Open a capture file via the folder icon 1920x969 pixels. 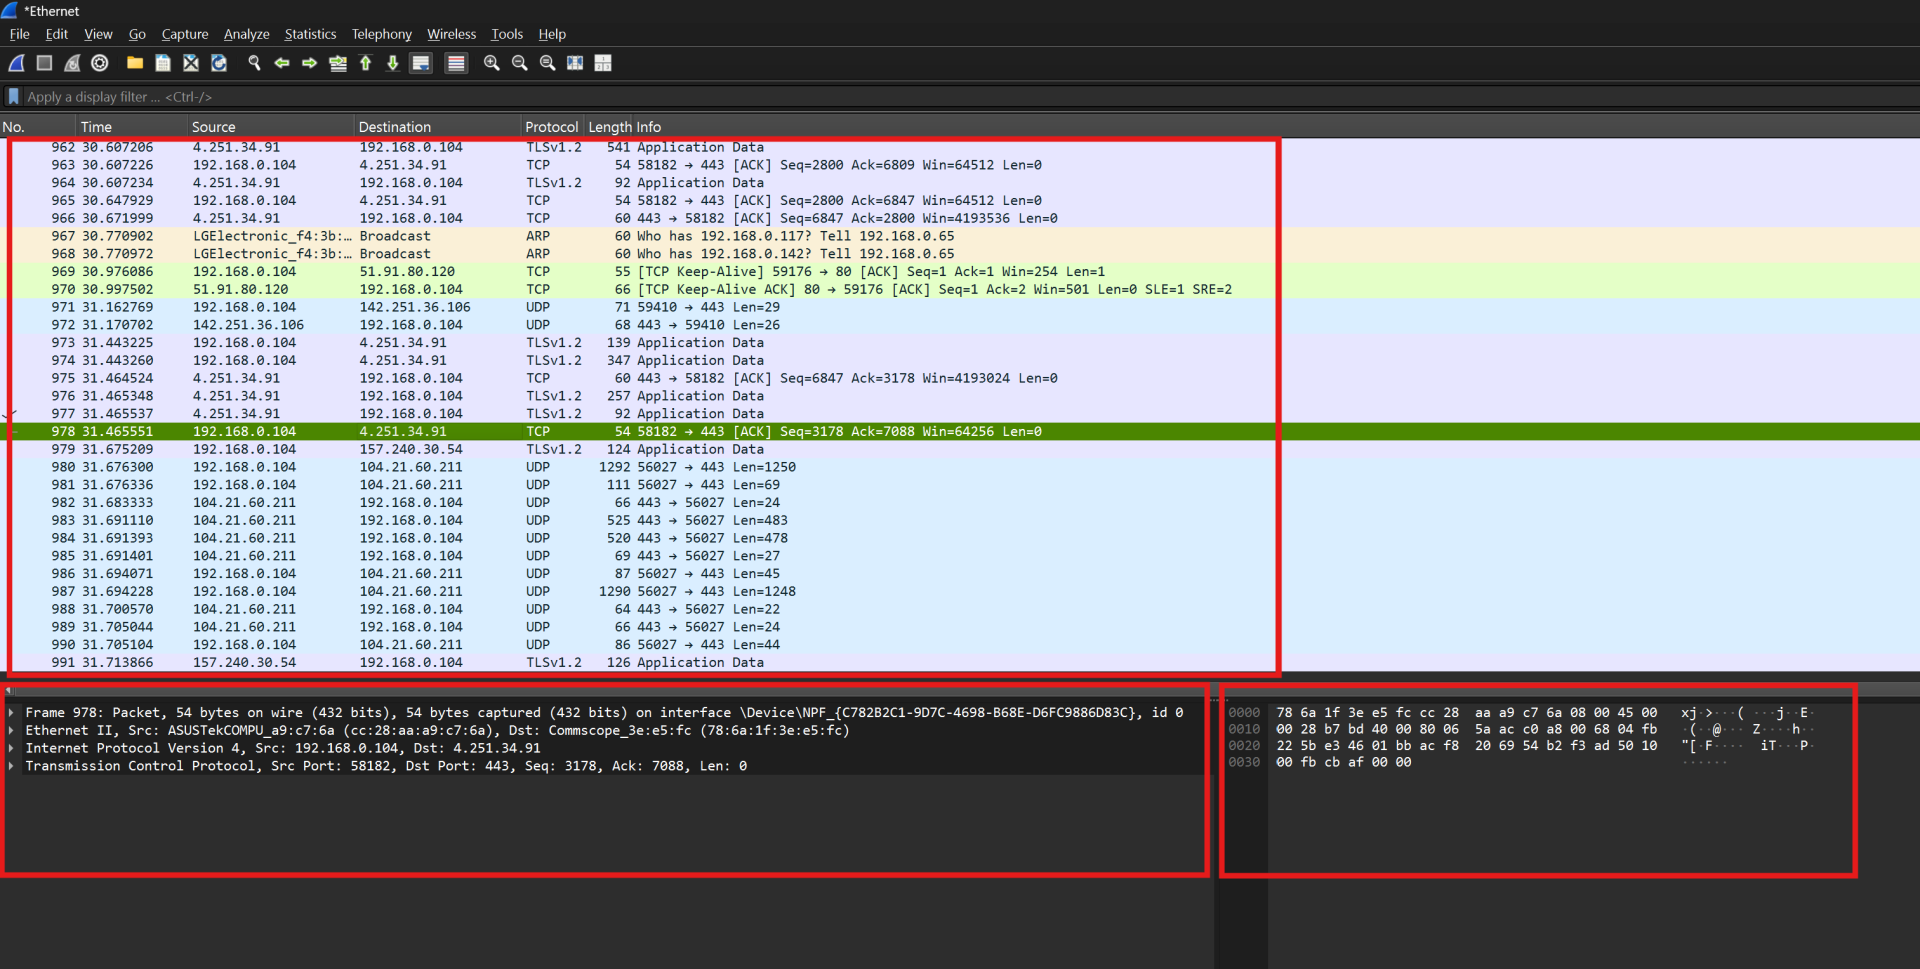click(x=135, y=63)
